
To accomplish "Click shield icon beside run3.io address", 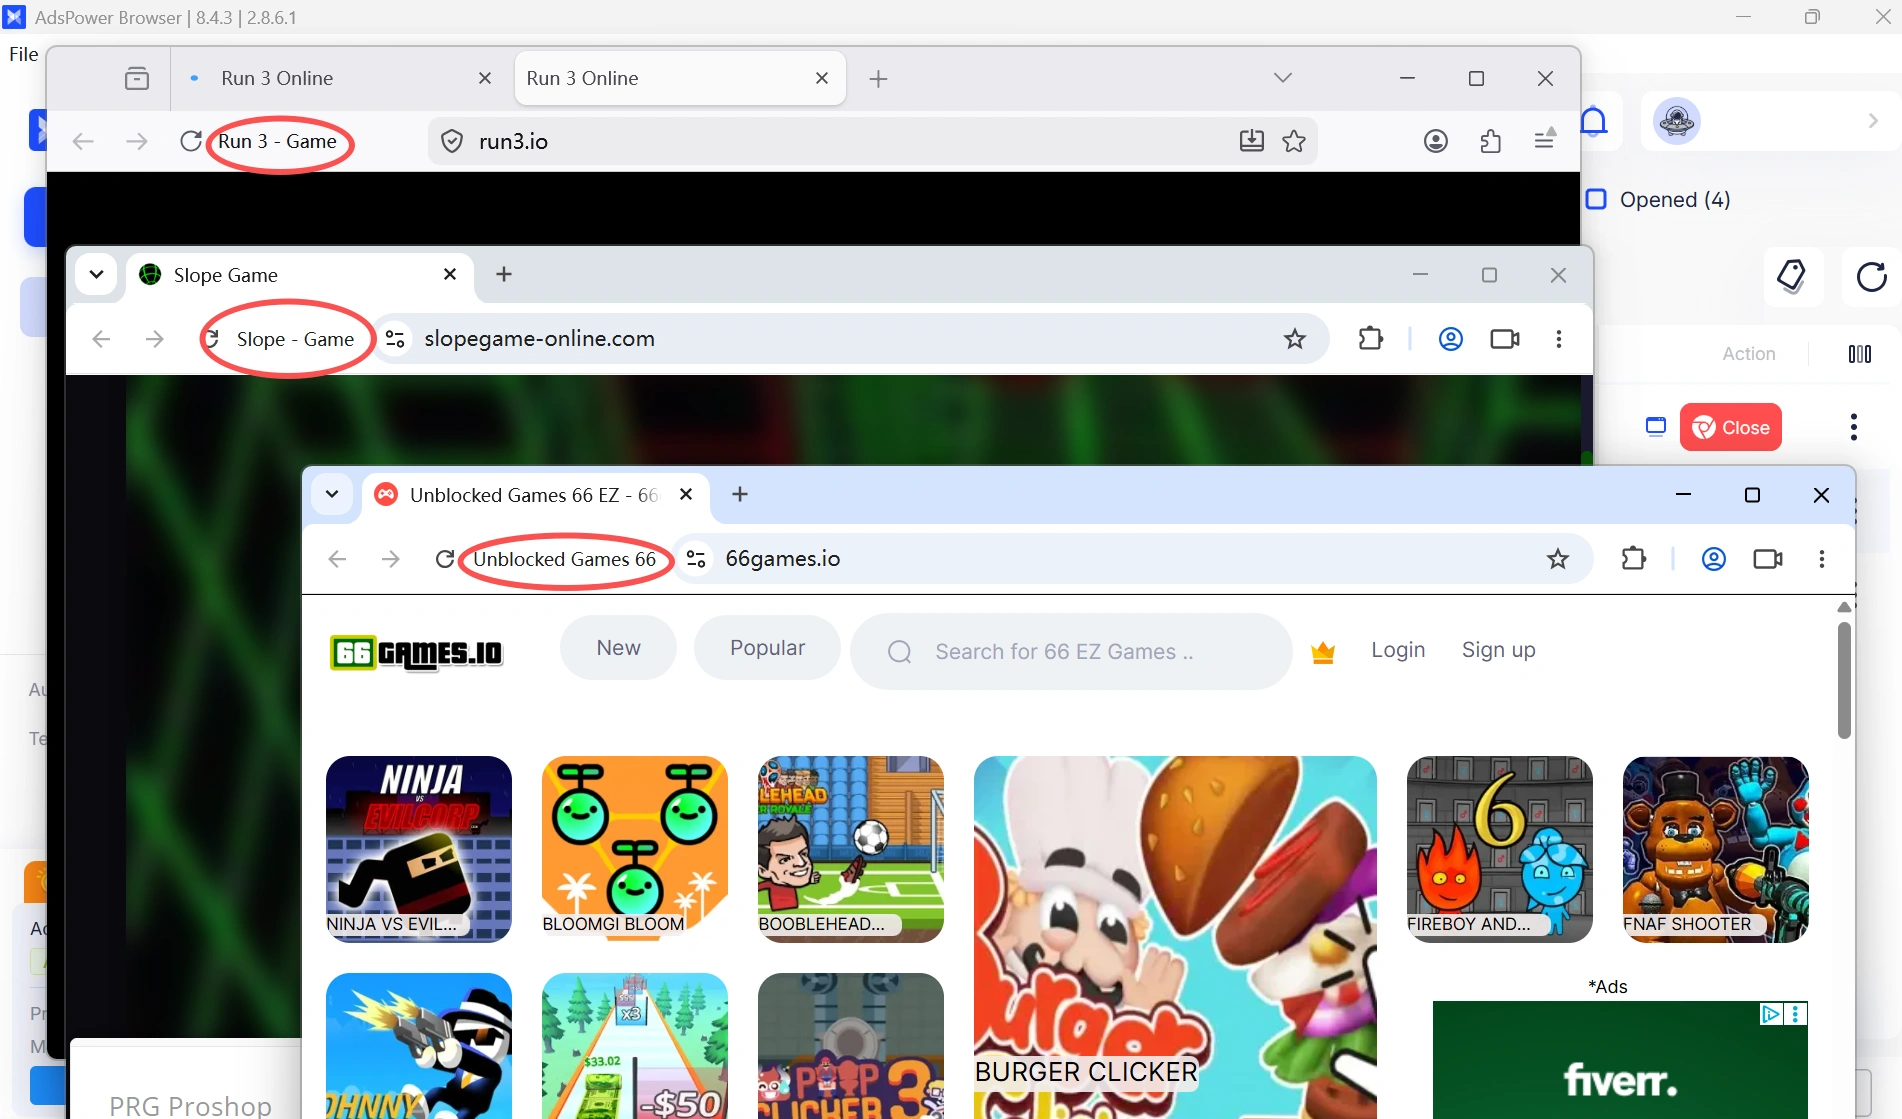I will pos(452,141).
